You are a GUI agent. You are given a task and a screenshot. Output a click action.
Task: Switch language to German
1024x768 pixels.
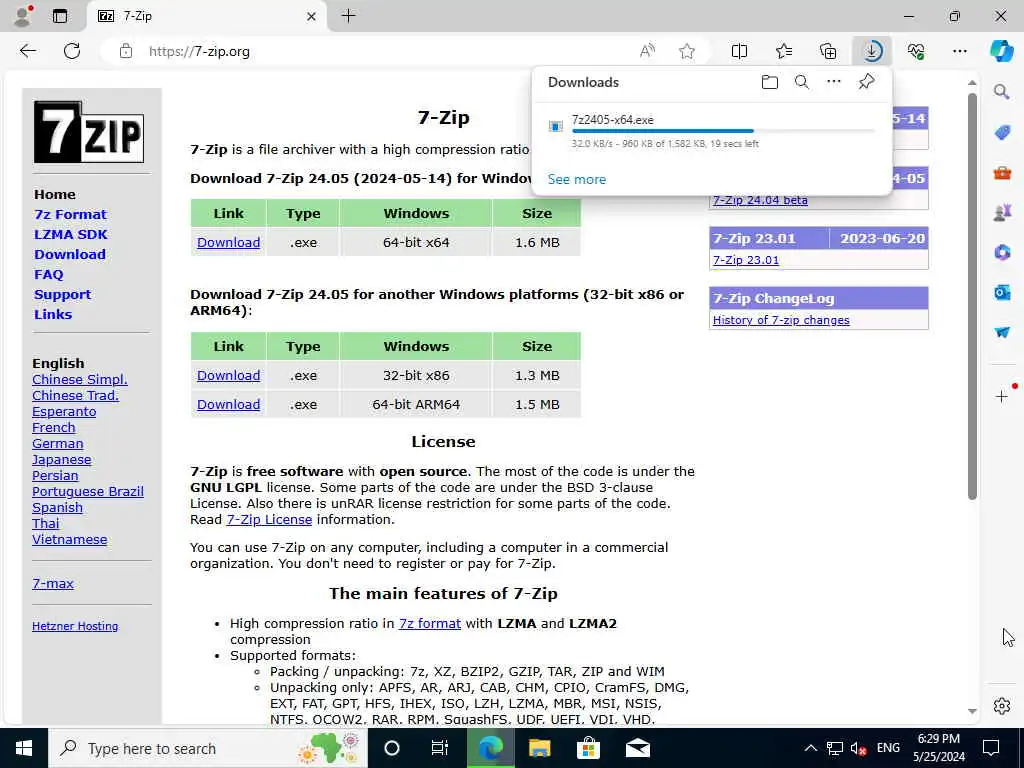tap(57, 443)
